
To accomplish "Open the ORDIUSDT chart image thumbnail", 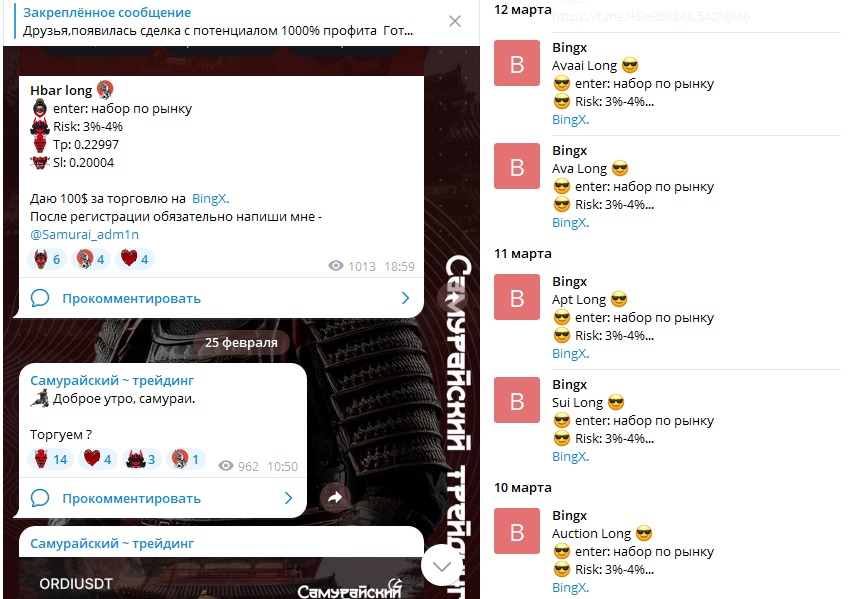I will 221,578.
